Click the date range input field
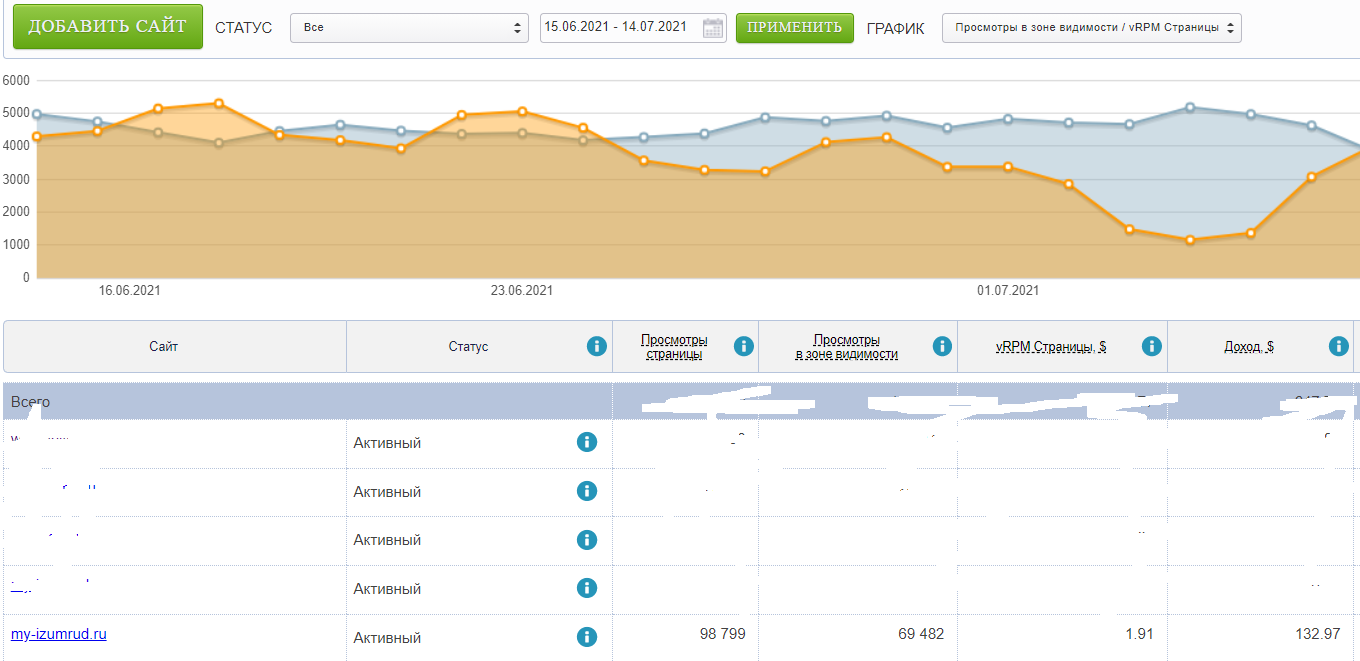This screenshot has width=1360, height=661. [618, 27]
